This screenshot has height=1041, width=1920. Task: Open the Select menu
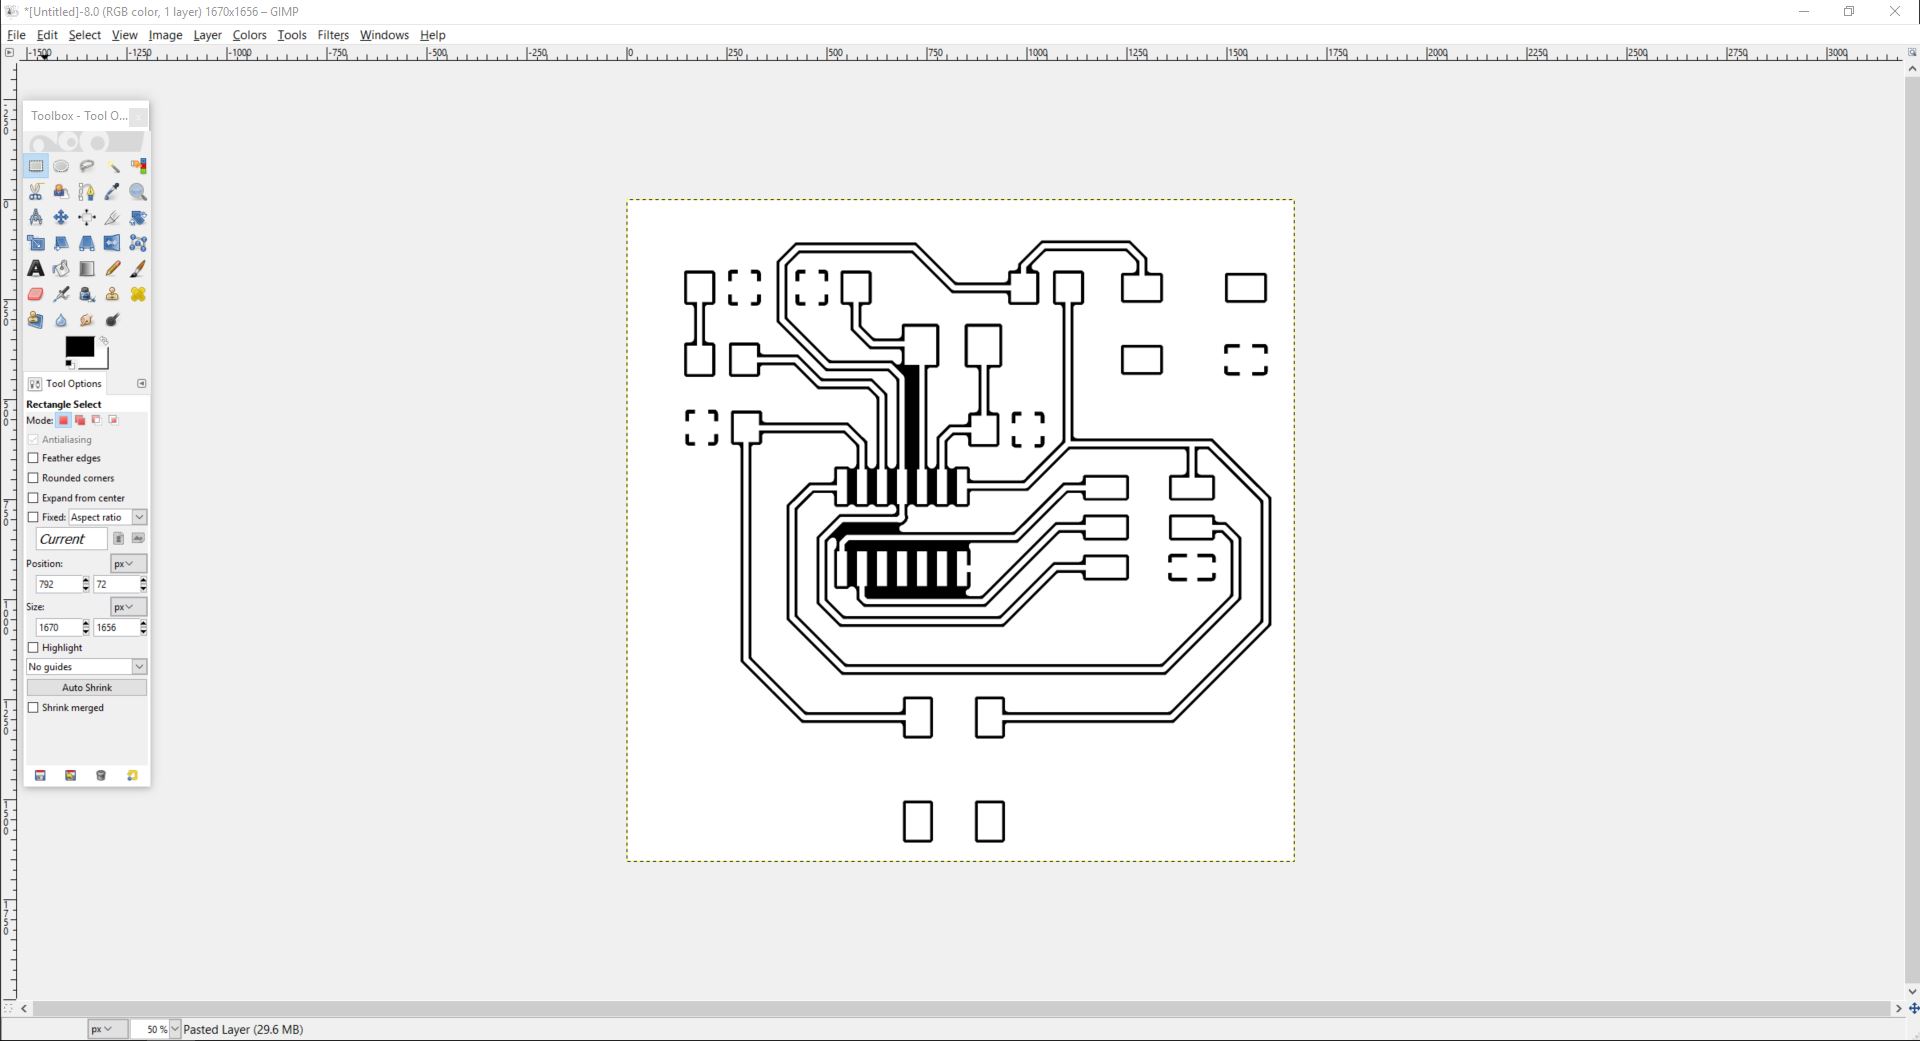pos(85,35)
